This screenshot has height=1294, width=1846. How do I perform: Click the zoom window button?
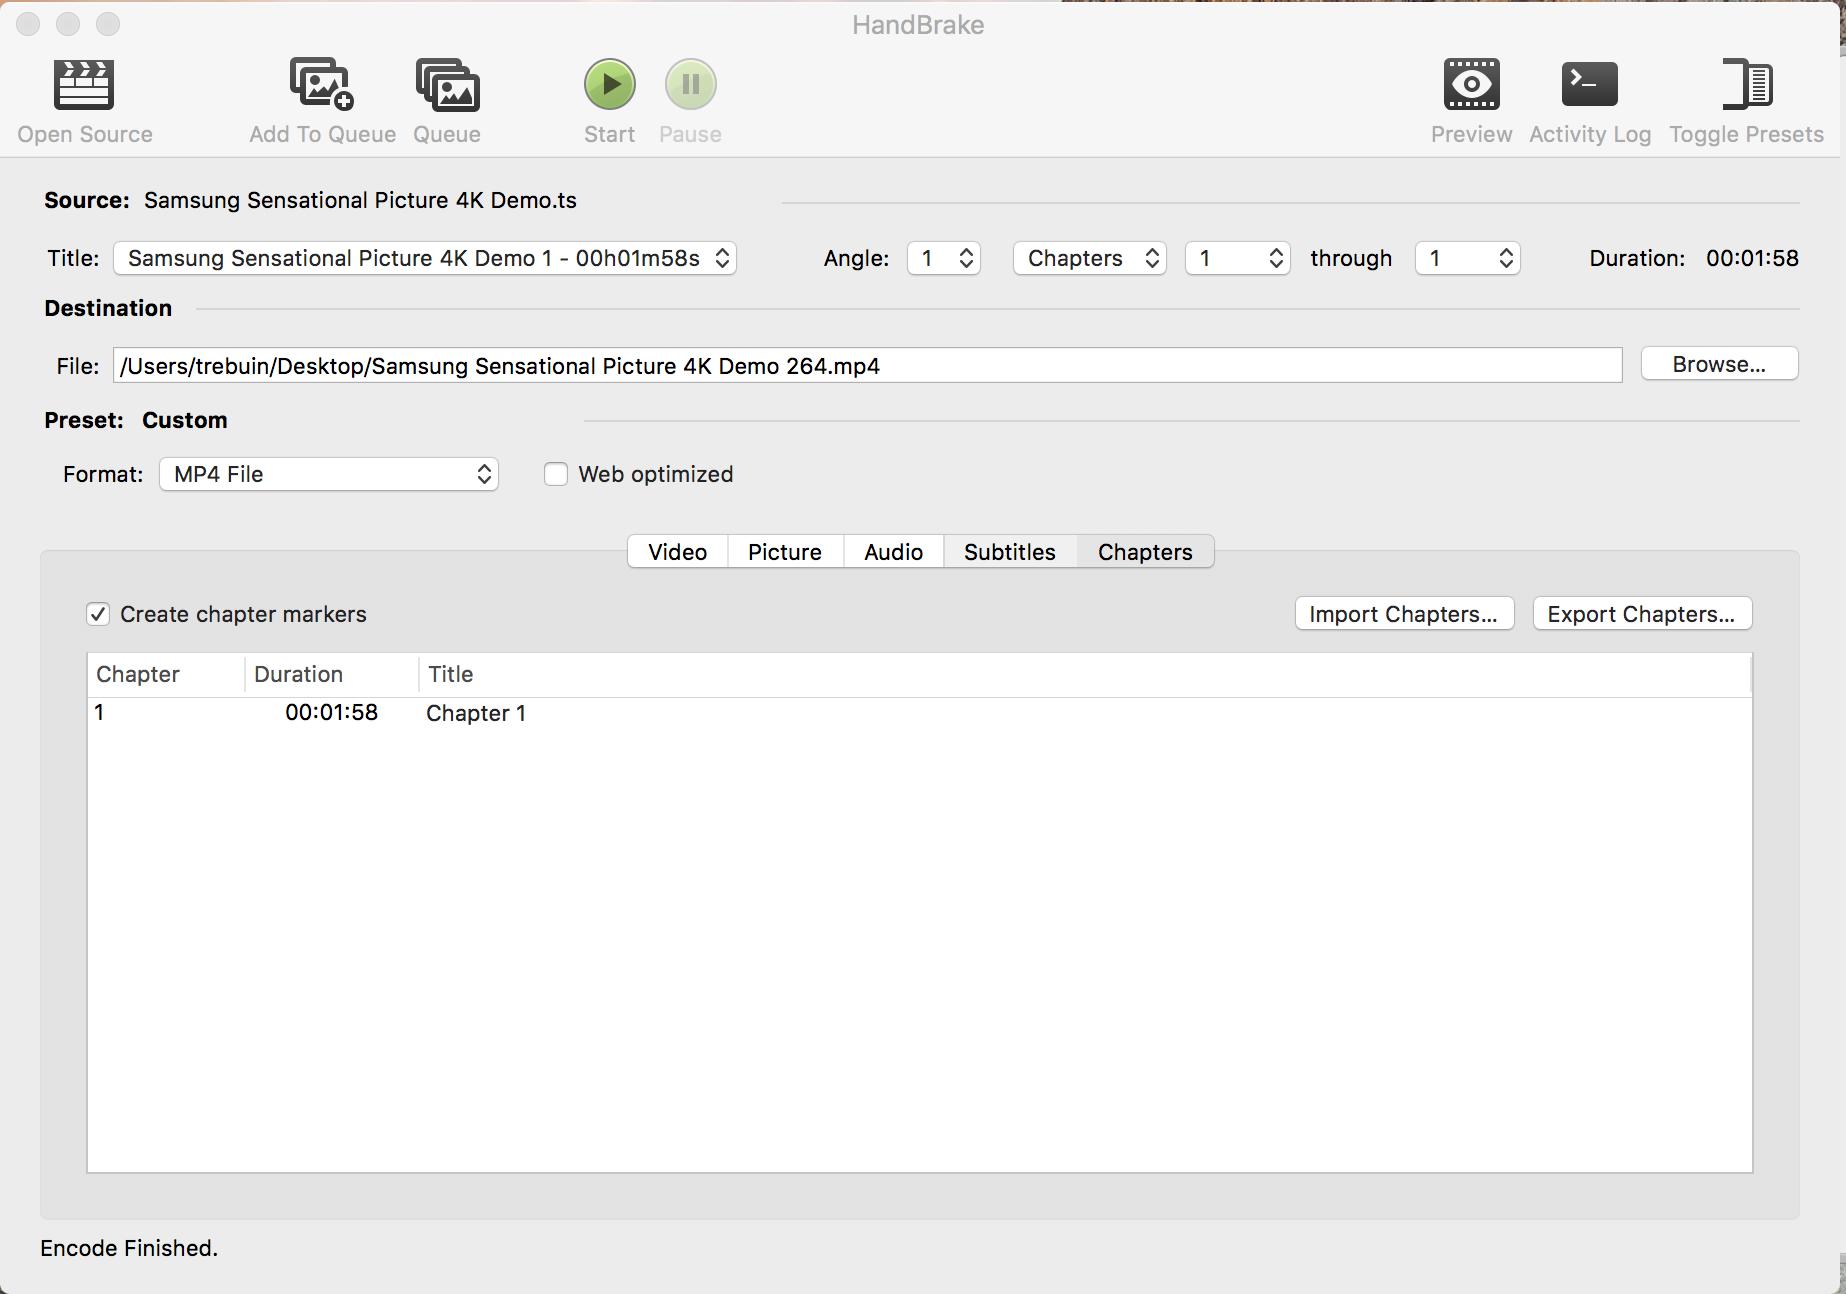[x=108, y=24]
